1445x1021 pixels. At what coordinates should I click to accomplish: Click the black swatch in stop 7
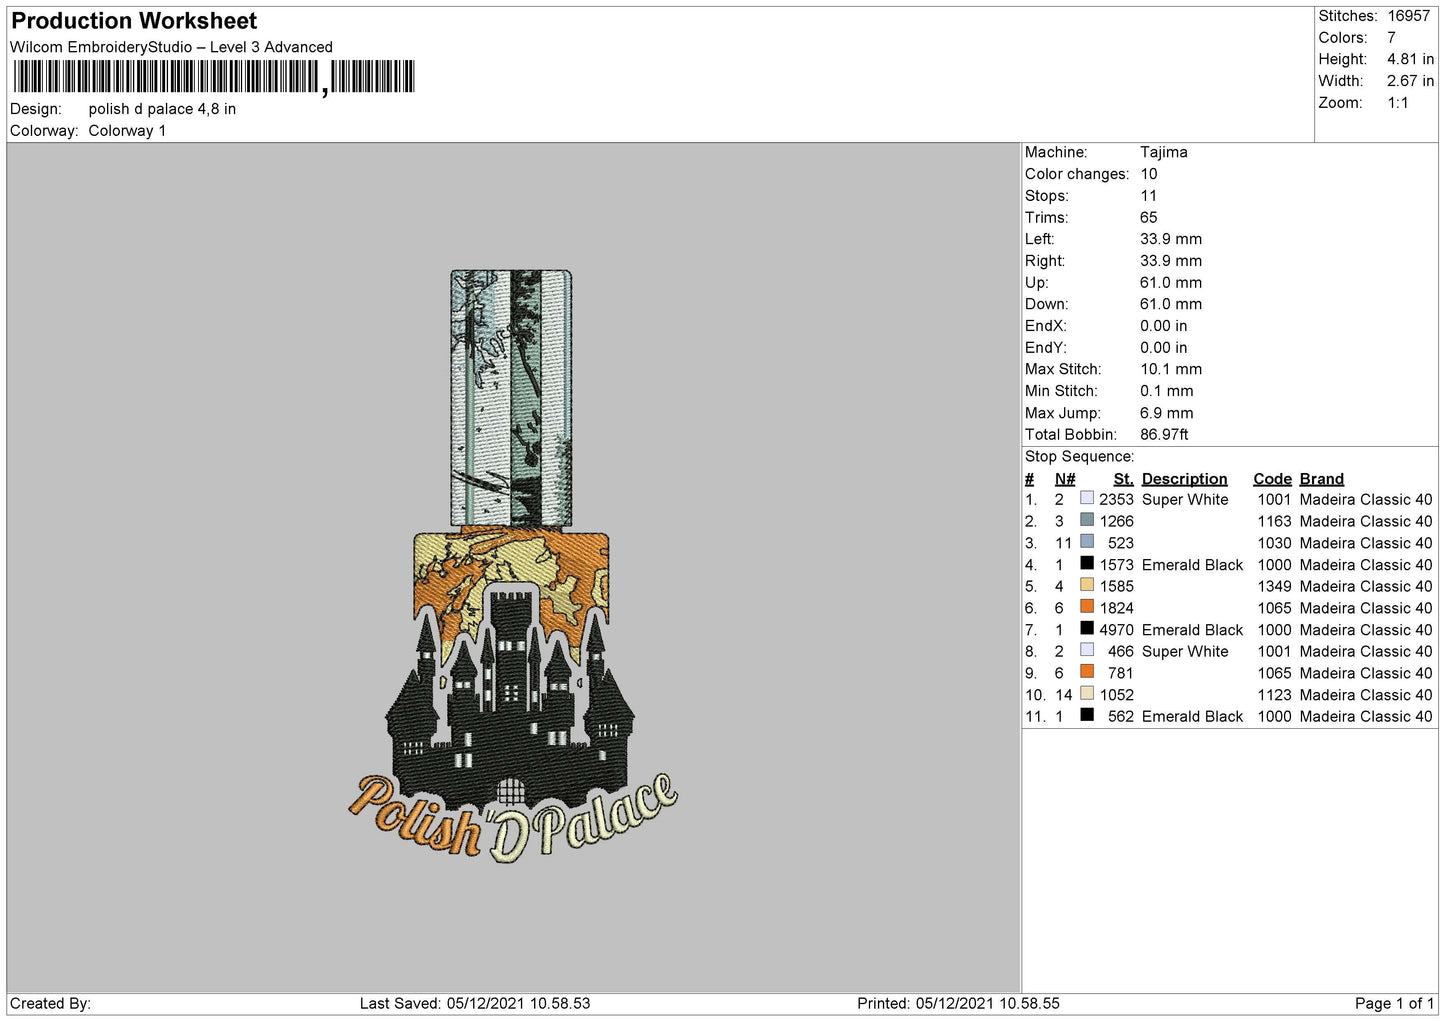[x=1087, y=629]
